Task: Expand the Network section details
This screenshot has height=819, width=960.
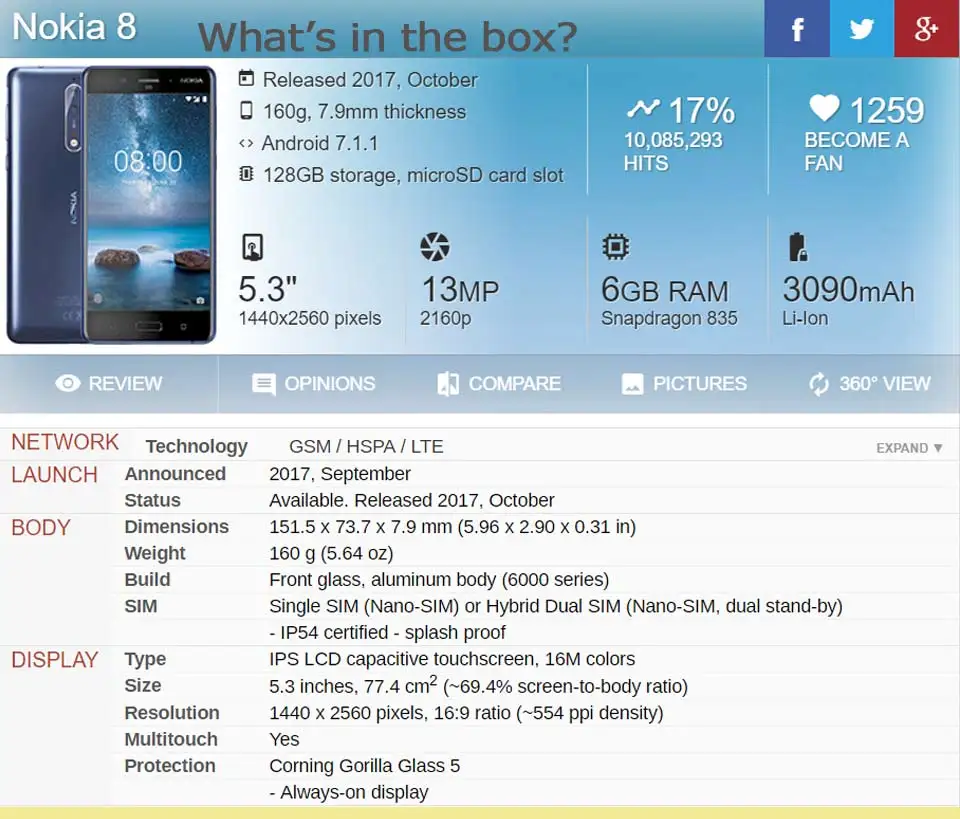Action: pyautogui.click(x=909, y=448)
